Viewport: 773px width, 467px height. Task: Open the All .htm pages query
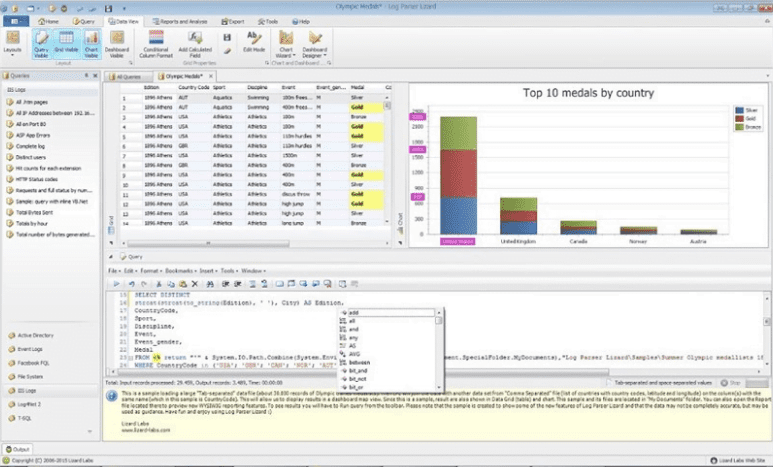pos(32,102)
